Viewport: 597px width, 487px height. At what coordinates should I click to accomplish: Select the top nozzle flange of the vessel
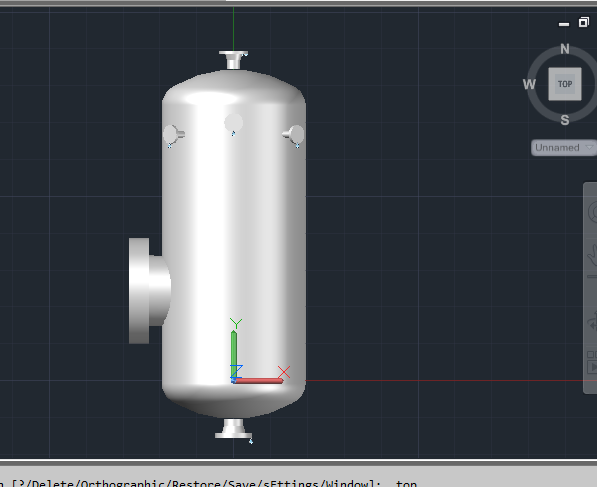coord(233,54)
